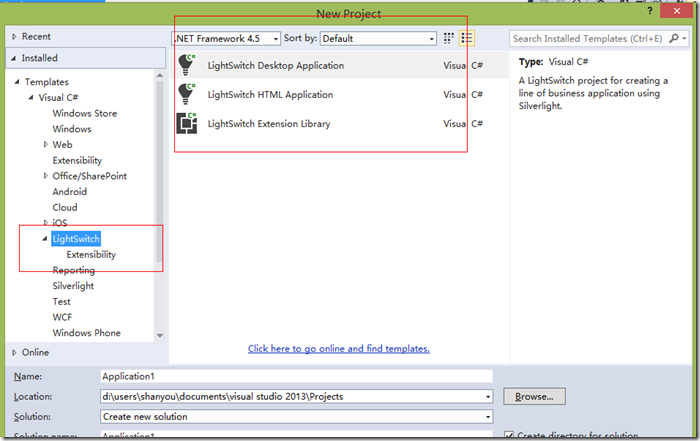Click the LightSwitch HTML Application lightbulb icon
700x441 pixels.
(187, 94)
